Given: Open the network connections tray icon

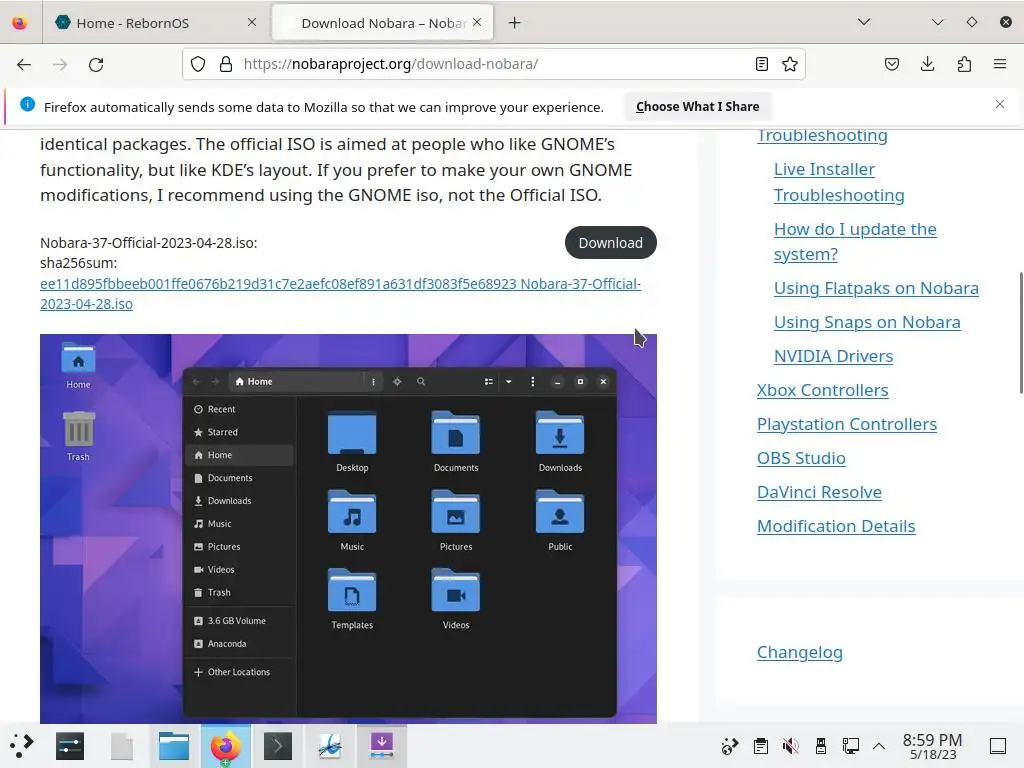Looking at the screenshot, I should coord(850,746).
